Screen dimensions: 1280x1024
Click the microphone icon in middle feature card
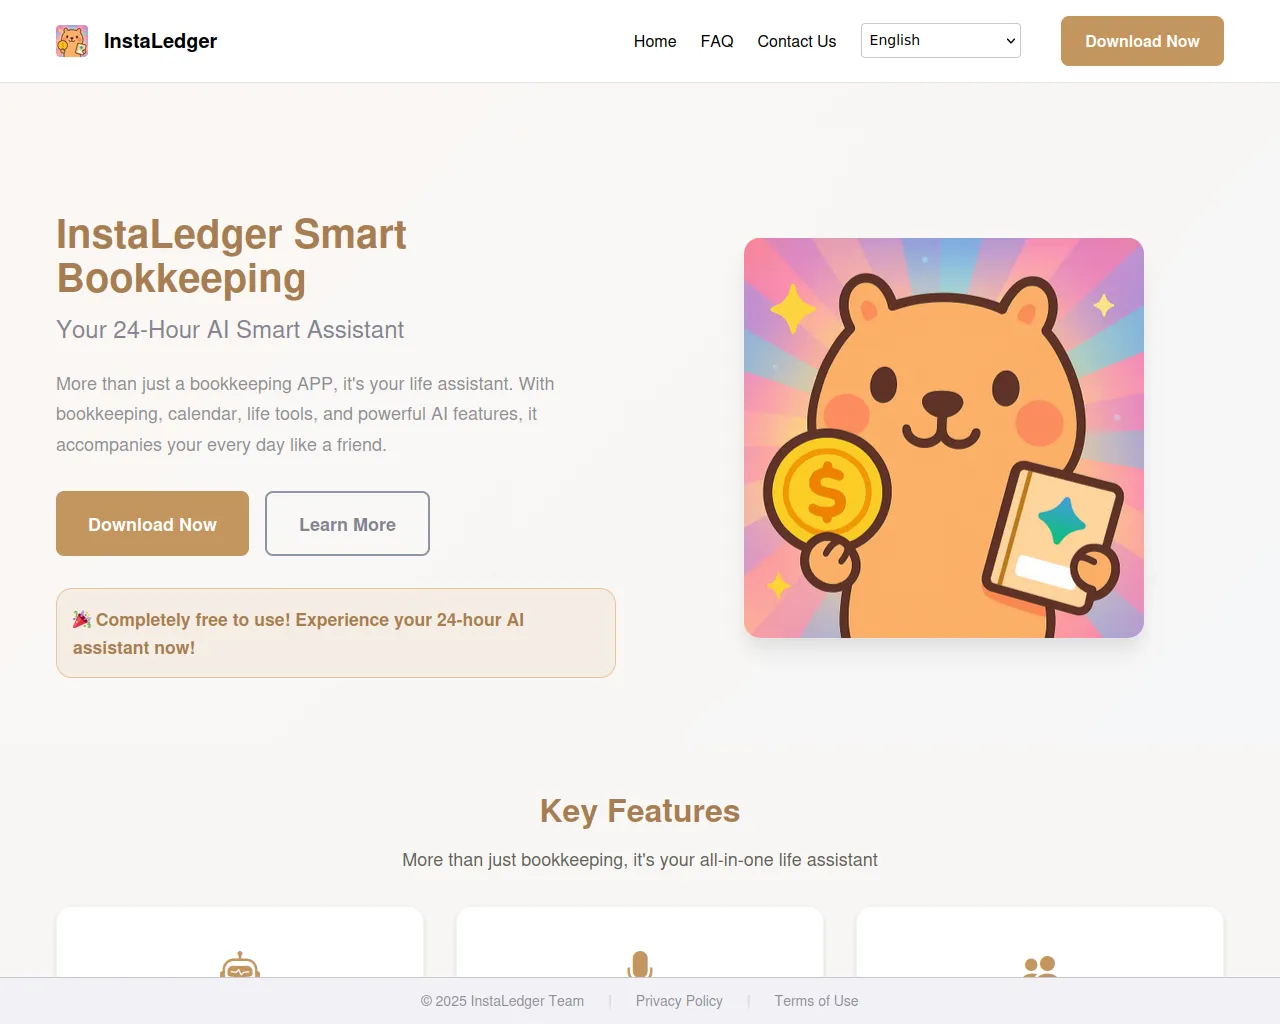640,965
